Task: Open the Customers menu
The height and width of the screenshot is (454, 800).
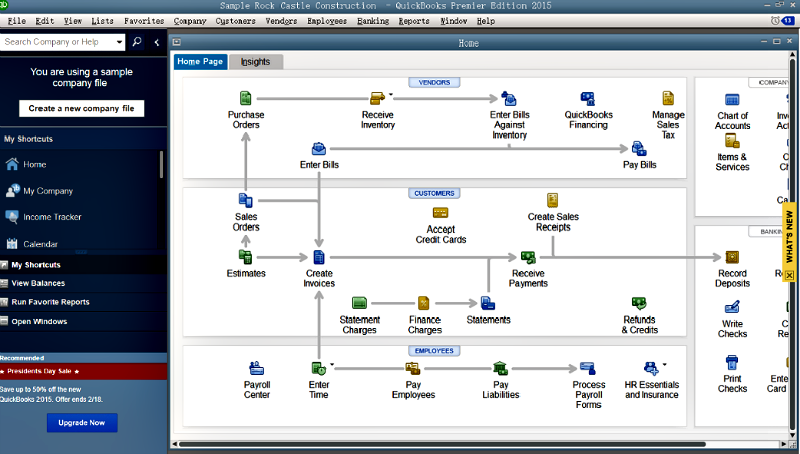Action: [235, 21]
